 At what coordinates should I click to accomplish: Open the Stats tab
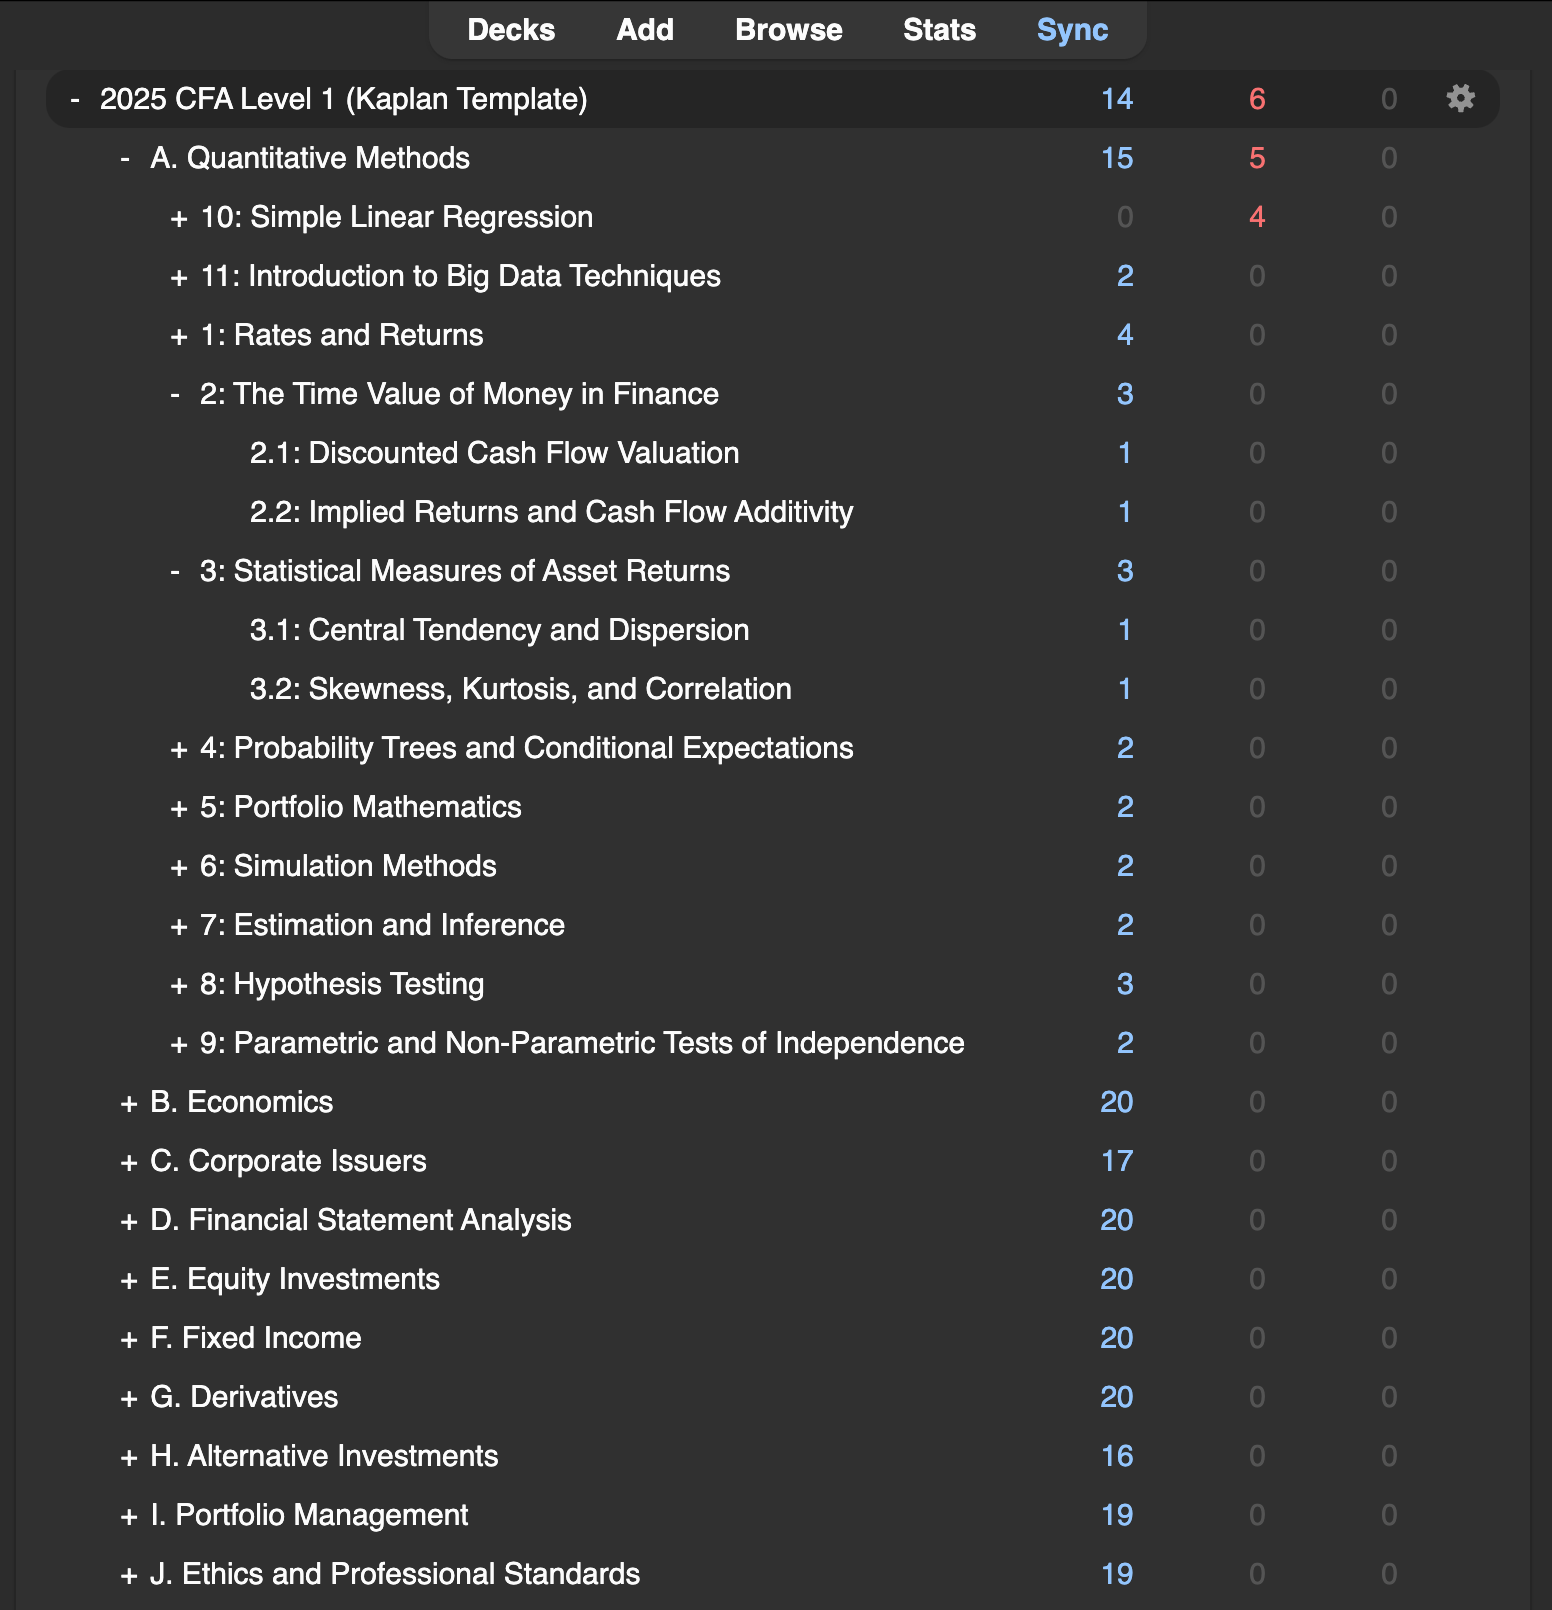coord(939,30)
